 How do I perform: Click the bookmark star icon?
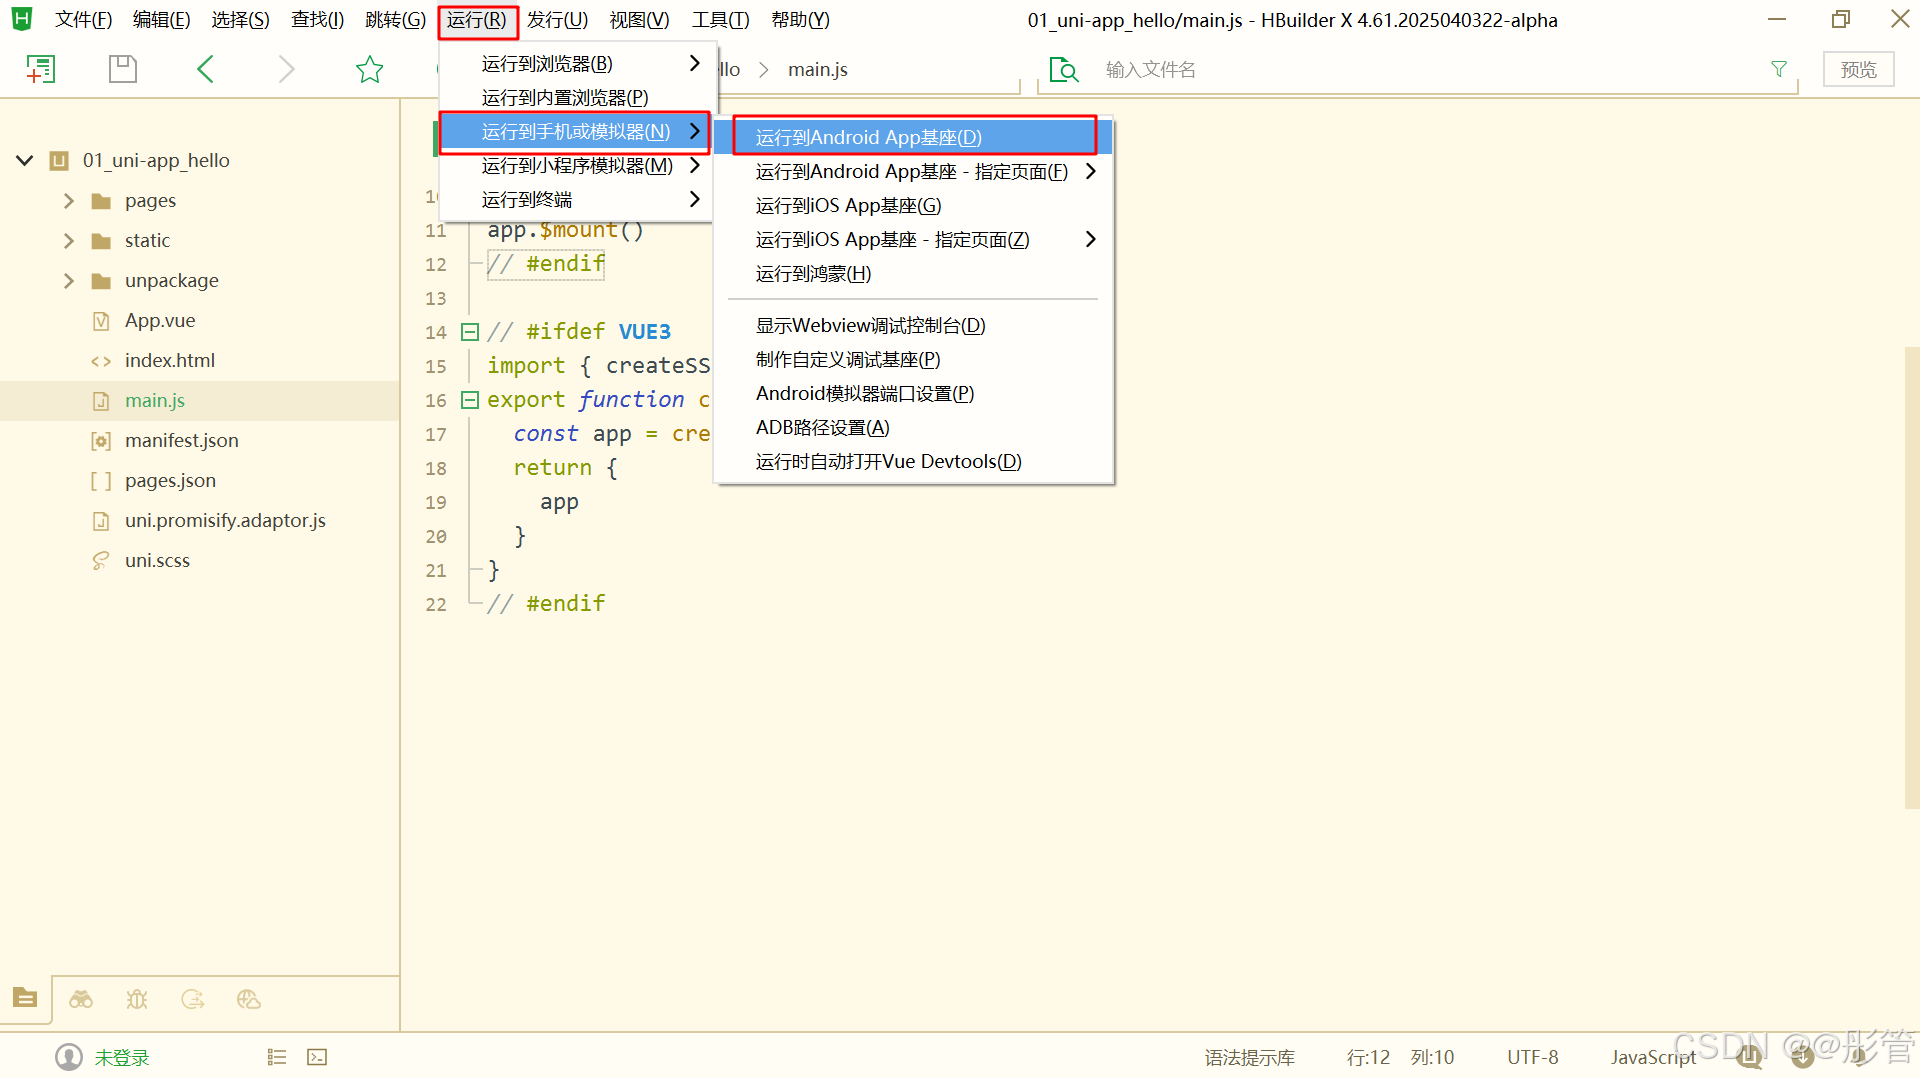370,69
